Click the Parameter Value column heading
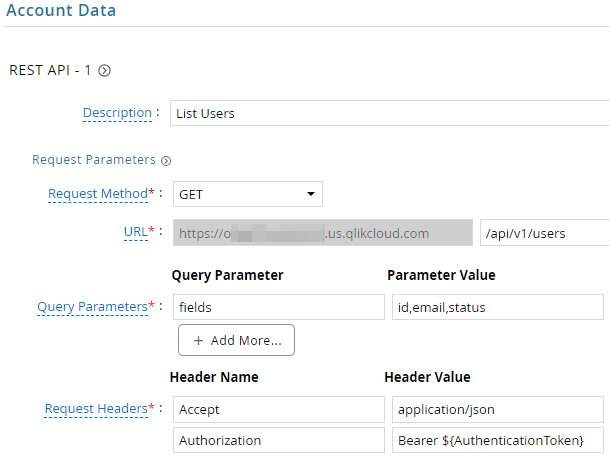Viewport: 610px width, 456px height. coord(442,275)
